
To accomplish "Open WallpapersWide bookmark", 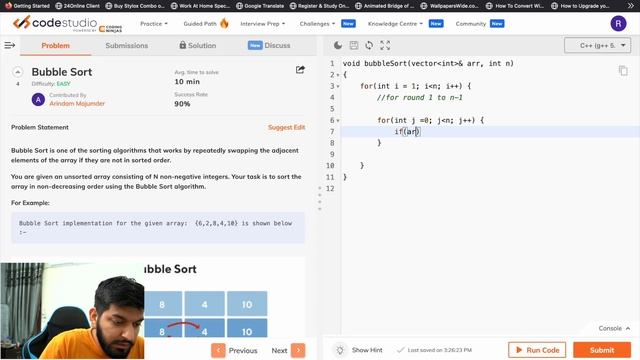I will [450, 6].
